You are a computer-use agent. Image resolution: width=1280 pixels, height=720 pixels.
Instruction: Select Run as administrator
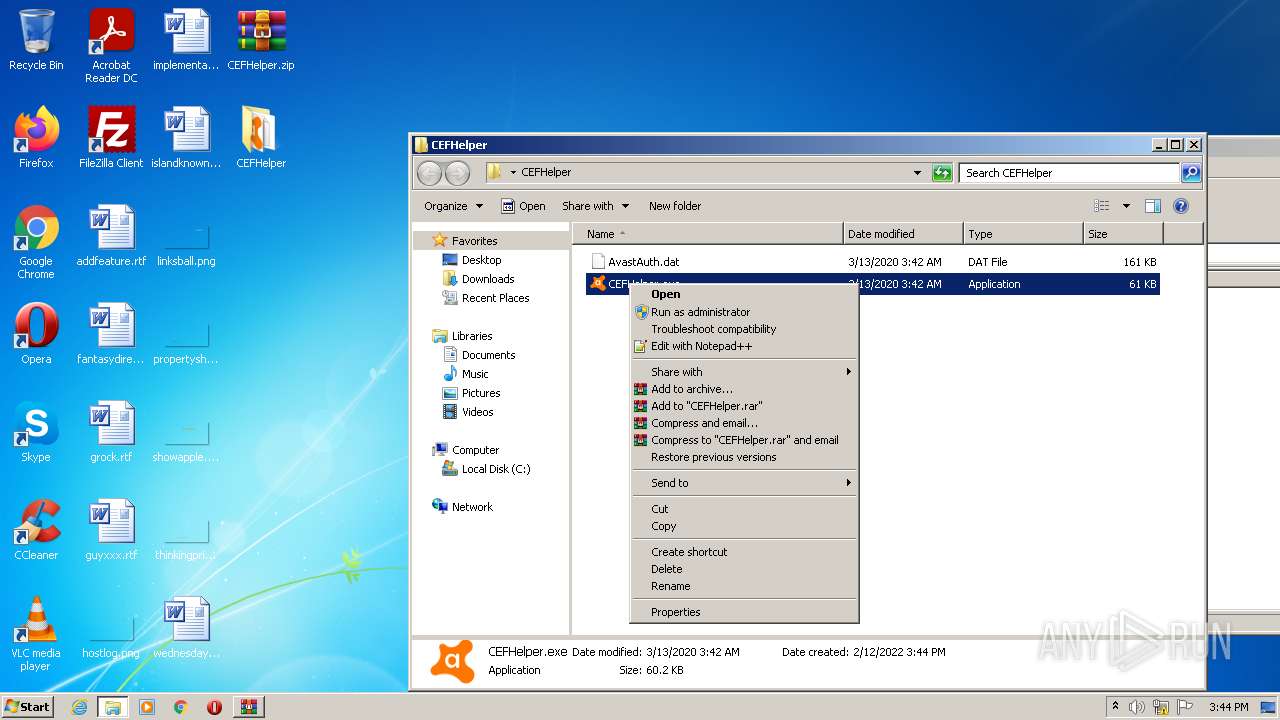[x=744, y=312]
